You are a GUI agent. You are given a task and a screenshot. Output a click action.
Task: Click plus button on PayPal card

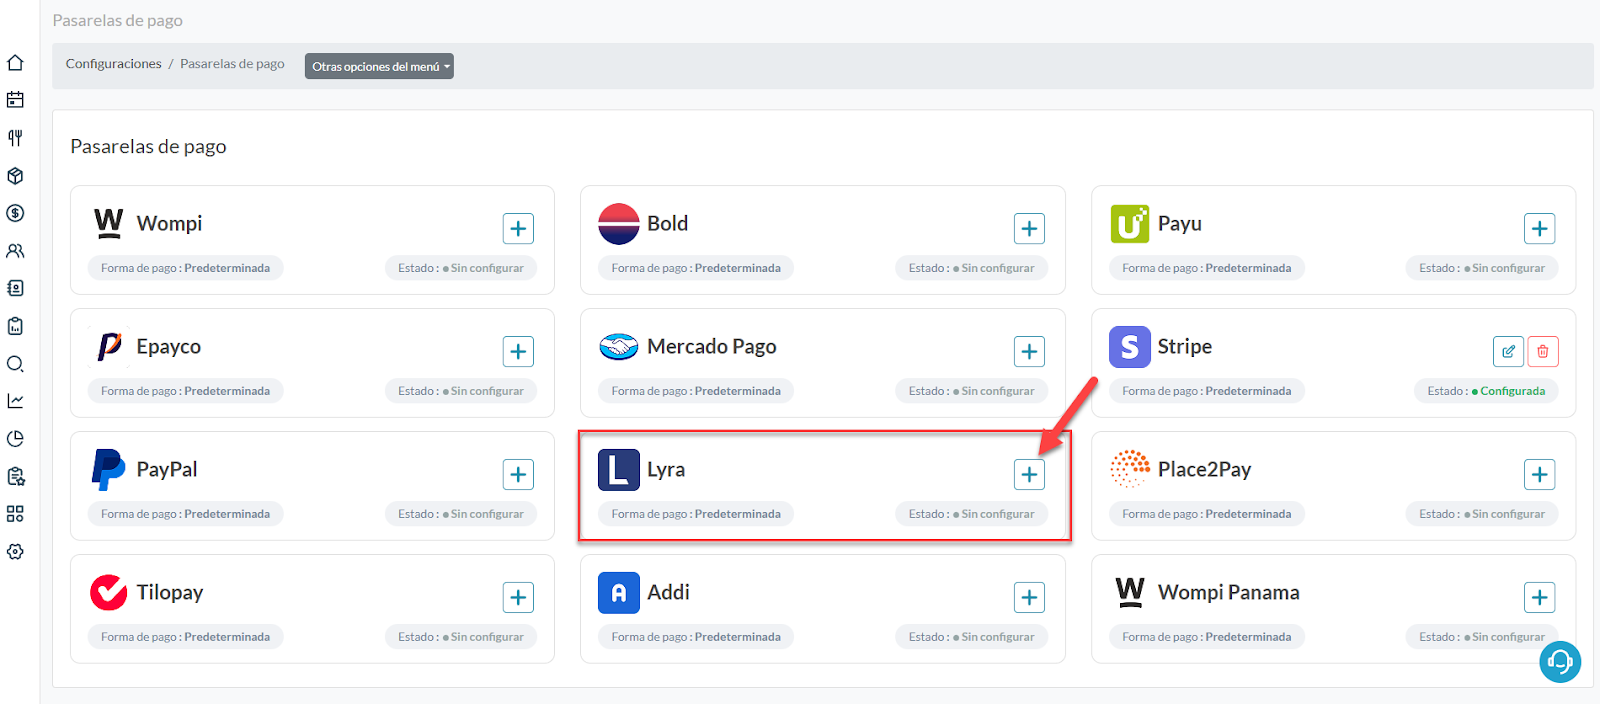[x=518, y=474]
